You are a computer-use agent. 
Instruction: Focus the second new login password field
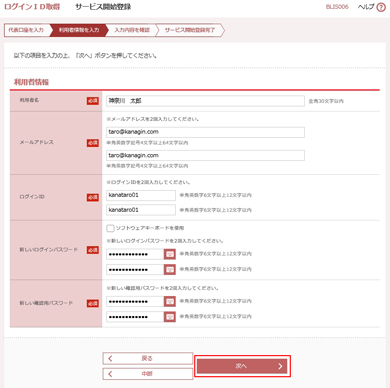(x=135, y=269)
